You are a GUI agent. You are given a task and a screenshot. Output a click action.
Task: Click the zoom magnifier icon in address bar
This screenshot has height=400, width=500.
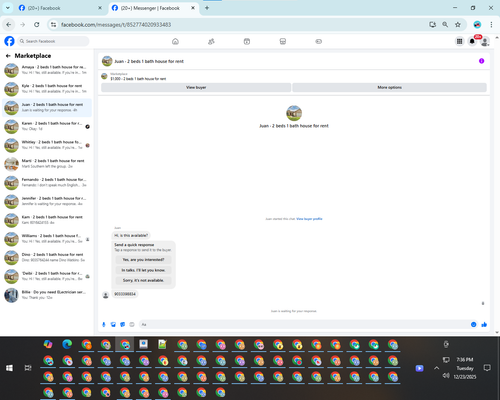445,25
